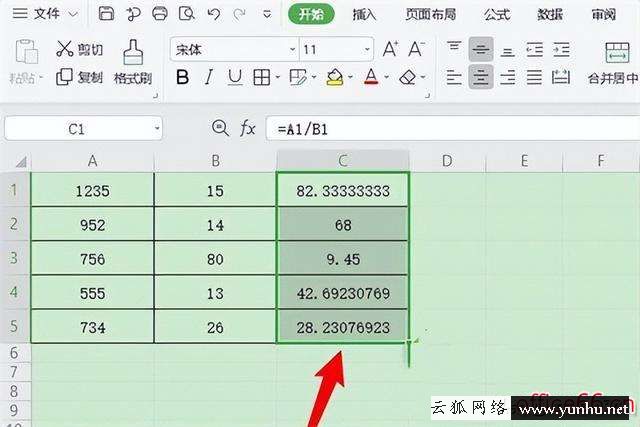The image size is (640, 427).
Task: Click Merge and Center (合并居中) button
Action: [613, 63]
